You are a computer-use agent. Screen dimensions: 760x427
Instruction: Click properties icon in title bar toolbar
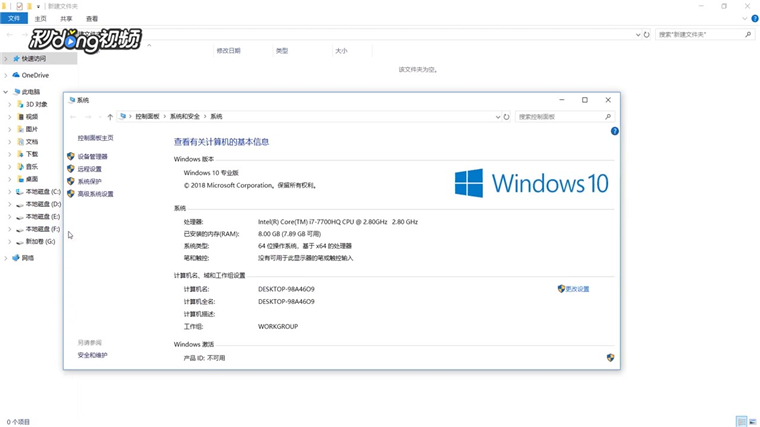pos(19,6)
